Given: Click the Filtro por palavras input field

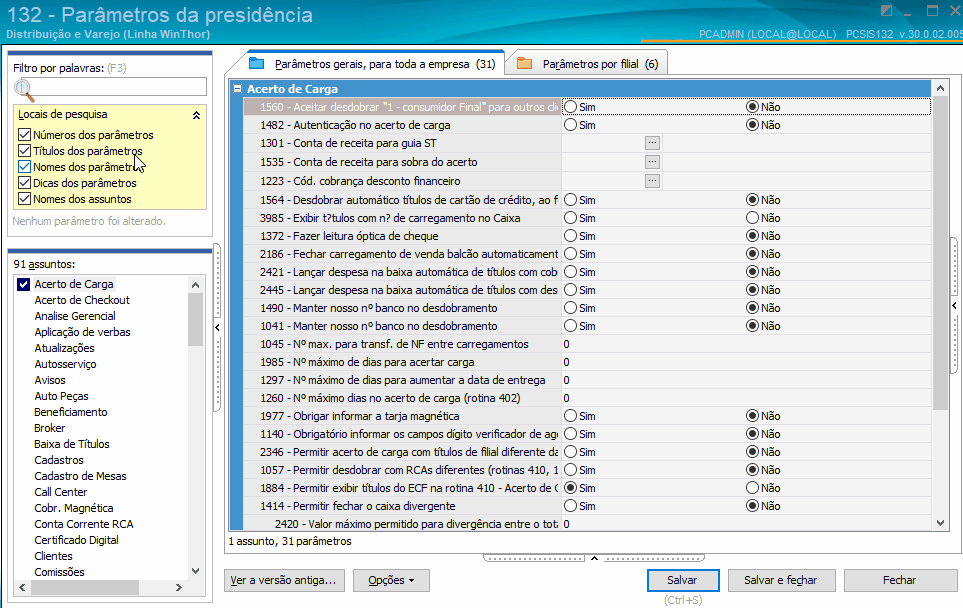Looking at the screenshot, I should tap(118, 87).
